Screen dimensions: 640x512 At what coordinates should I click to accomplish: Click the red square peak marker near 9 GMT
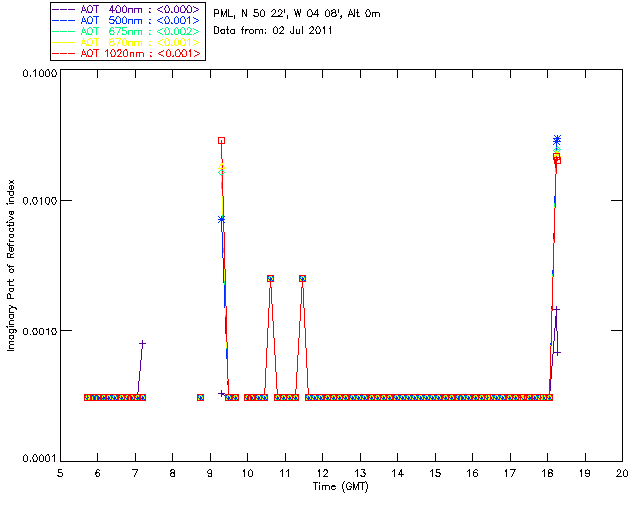[x=221, y=140]
